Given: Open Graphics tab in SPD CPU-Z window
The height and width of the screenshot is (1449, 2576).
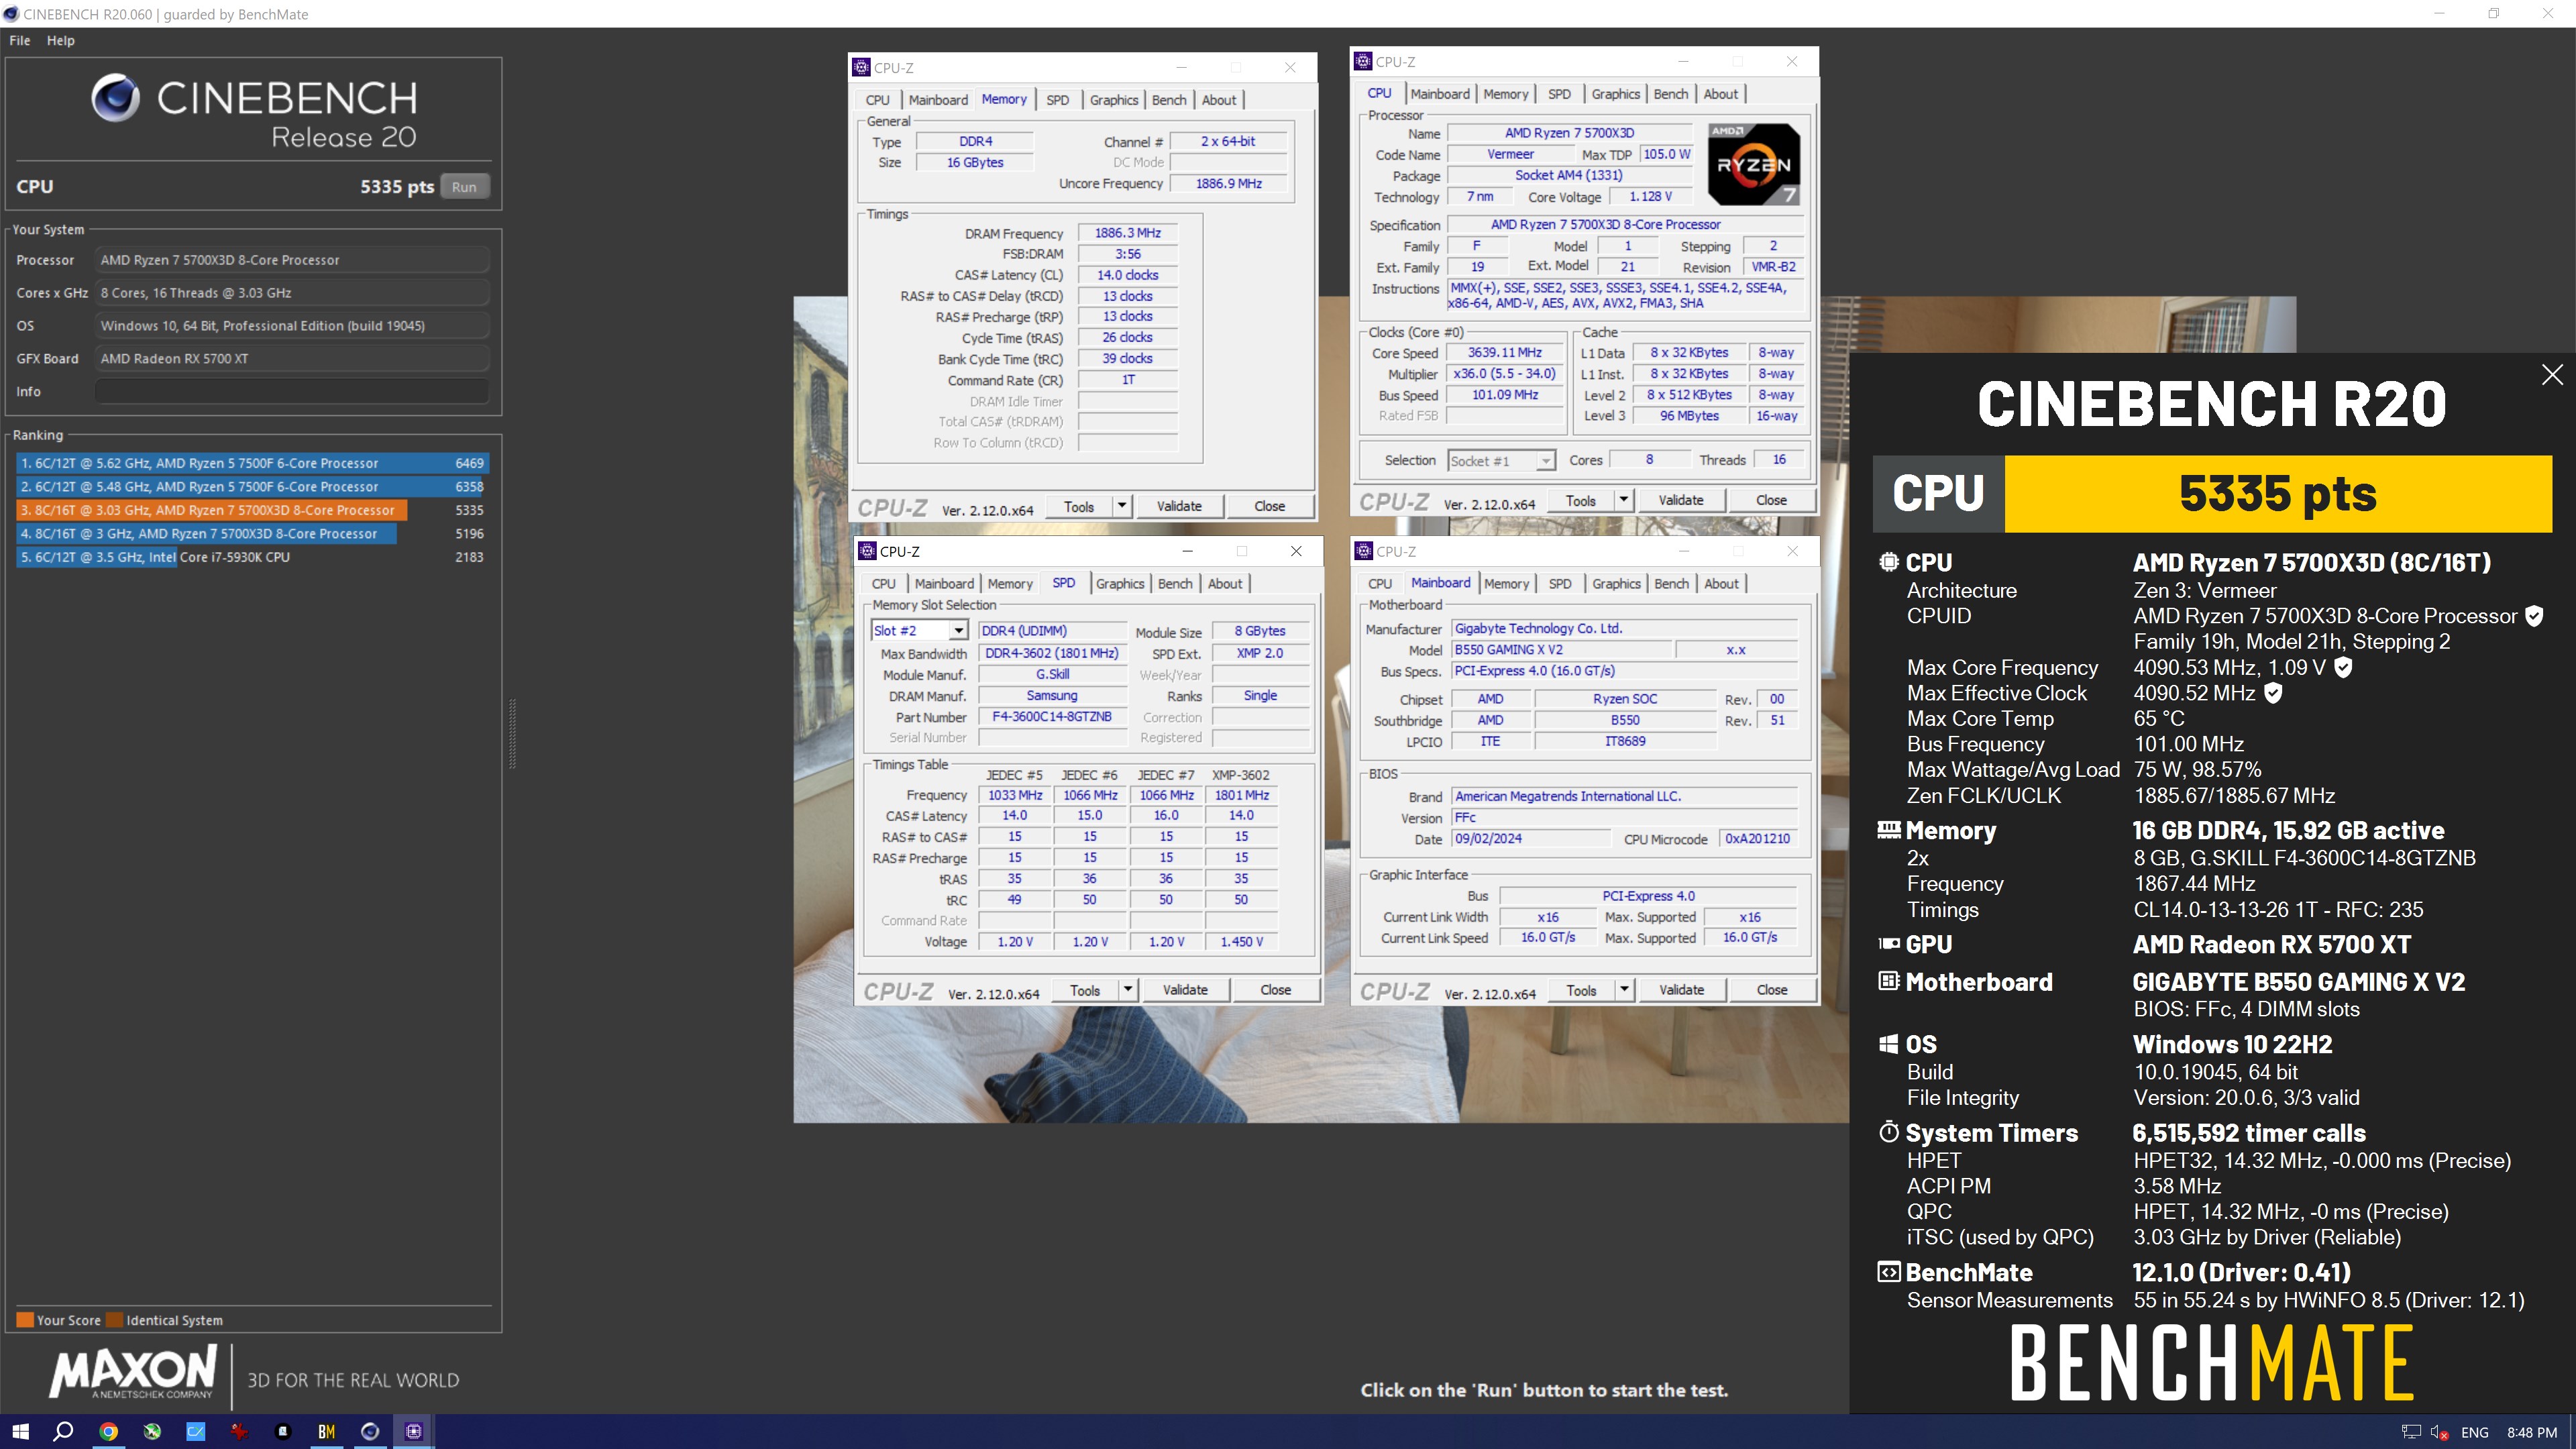Looking at the screenshot, I should coord(1119,584).
